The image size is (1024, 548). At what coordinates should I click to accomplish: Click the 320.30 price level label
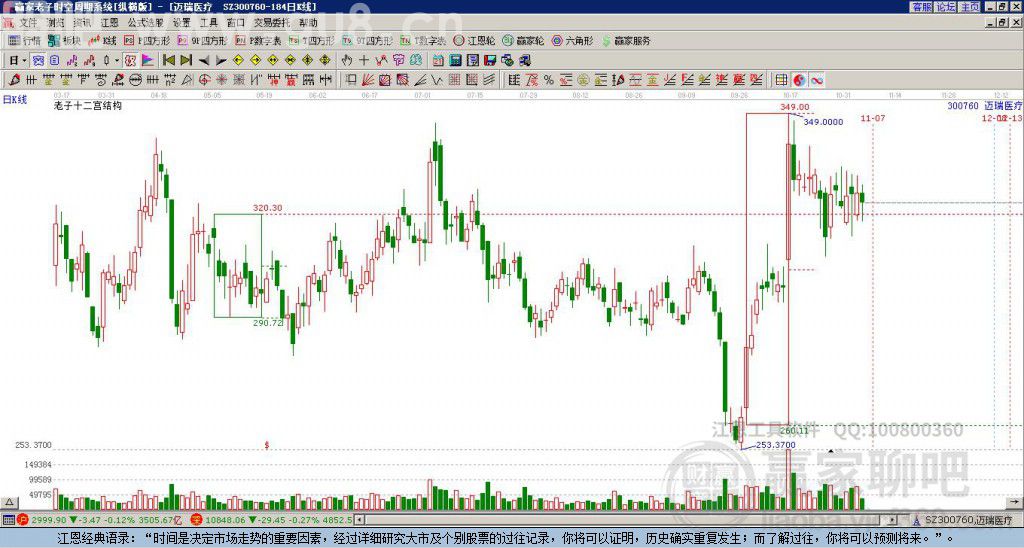click(x=268, y=208)
